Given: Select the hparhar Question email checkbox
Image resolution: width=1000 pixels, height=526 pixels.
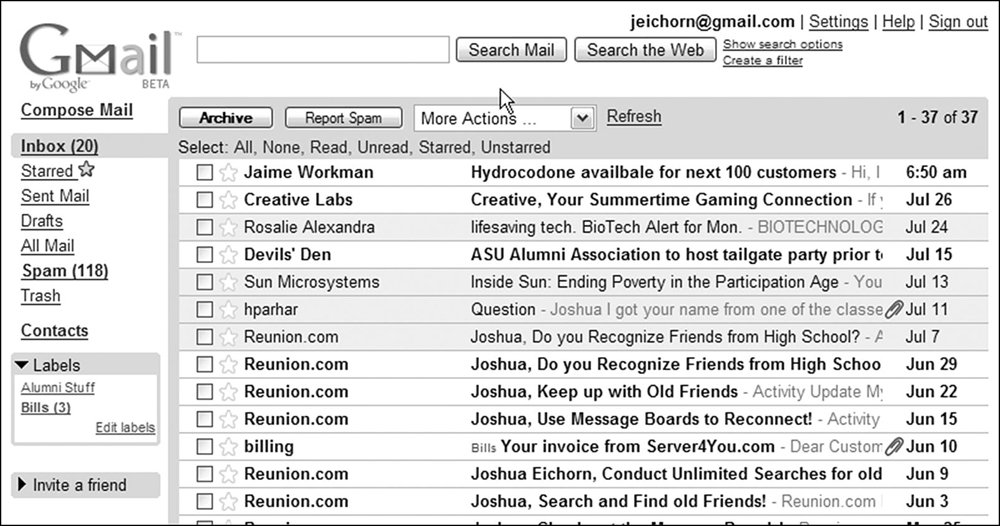Looking at the screenshot, I should click(x=204, y=309).
